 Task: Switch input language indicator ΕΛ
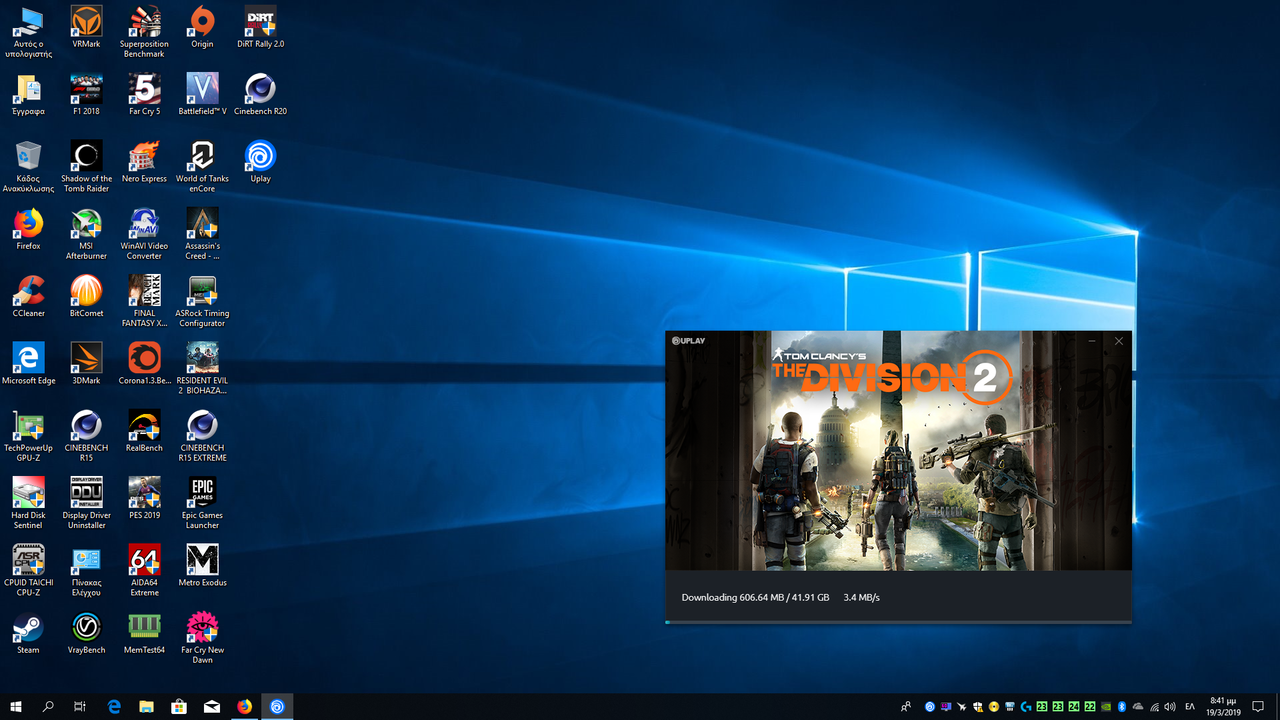point(1190,707)
